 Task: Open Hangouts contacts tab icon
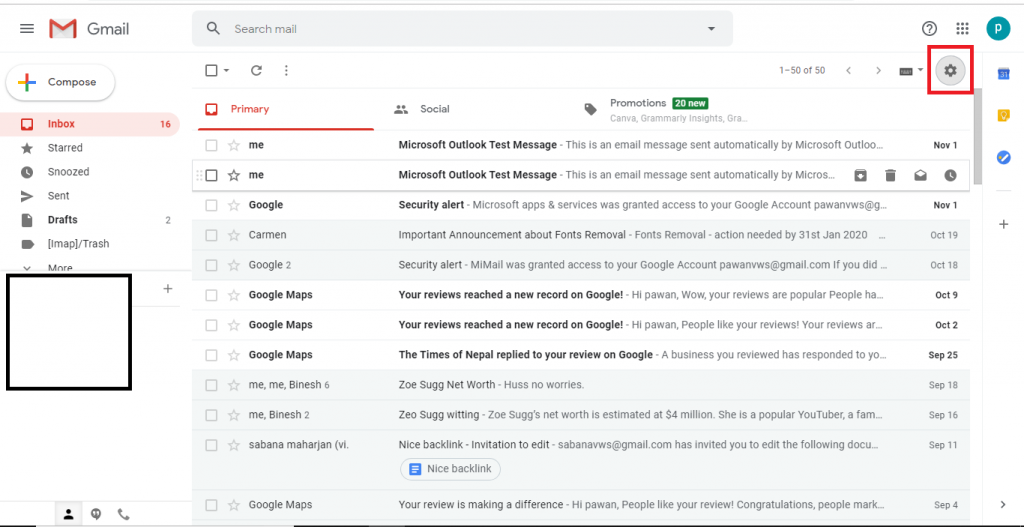pos(69,514)
